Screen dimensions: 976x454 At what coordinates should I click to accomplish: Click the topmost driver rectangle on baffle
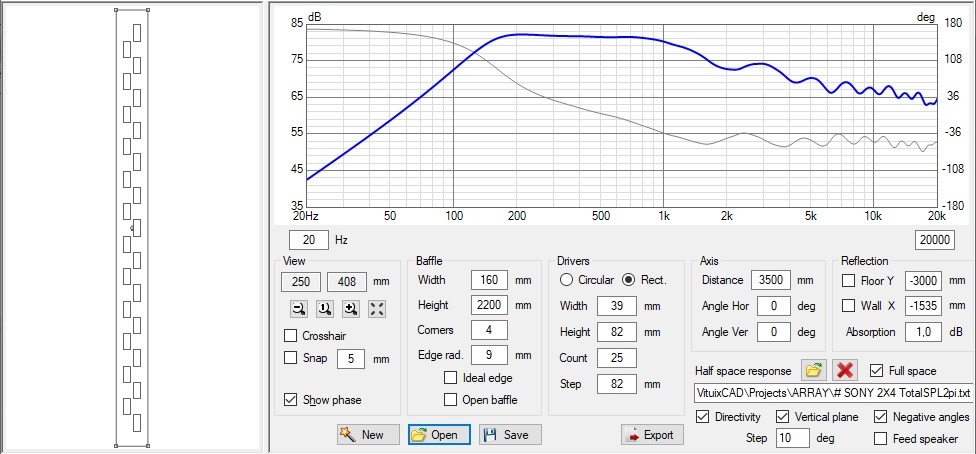138,33
